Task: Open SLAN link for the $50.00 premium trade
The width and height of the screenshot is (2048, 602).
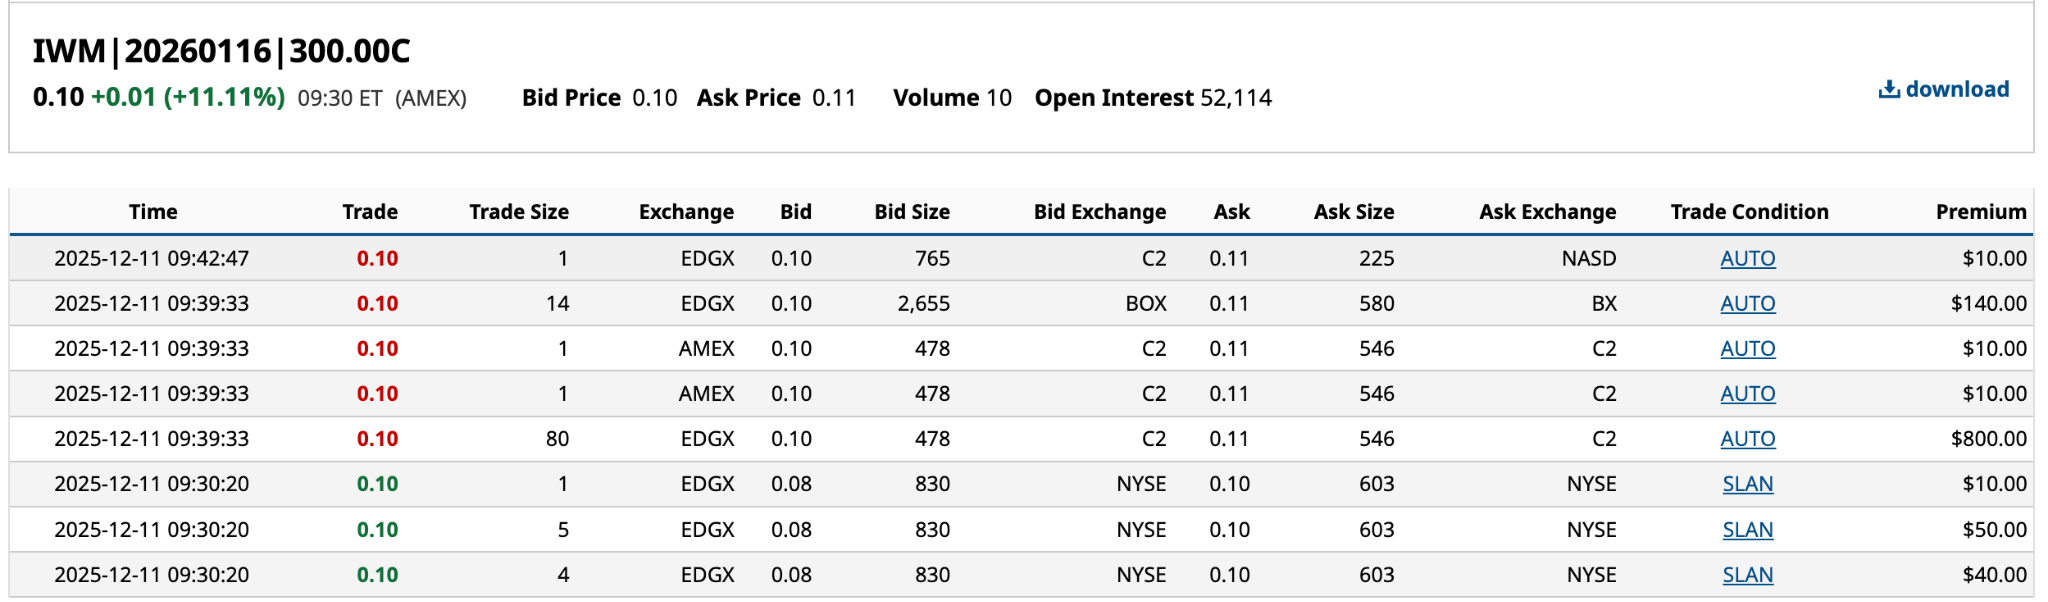Action: point(1747,530)
